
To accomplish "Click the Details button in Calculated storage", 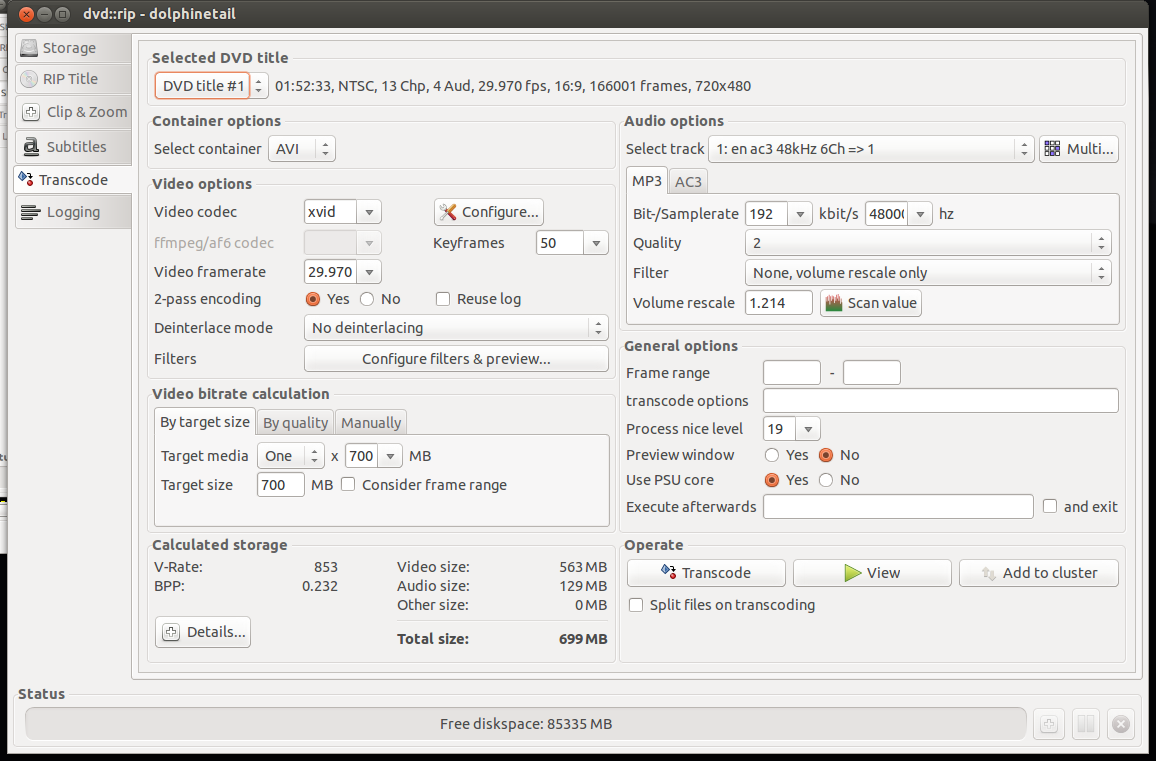I will coord(202,632).
